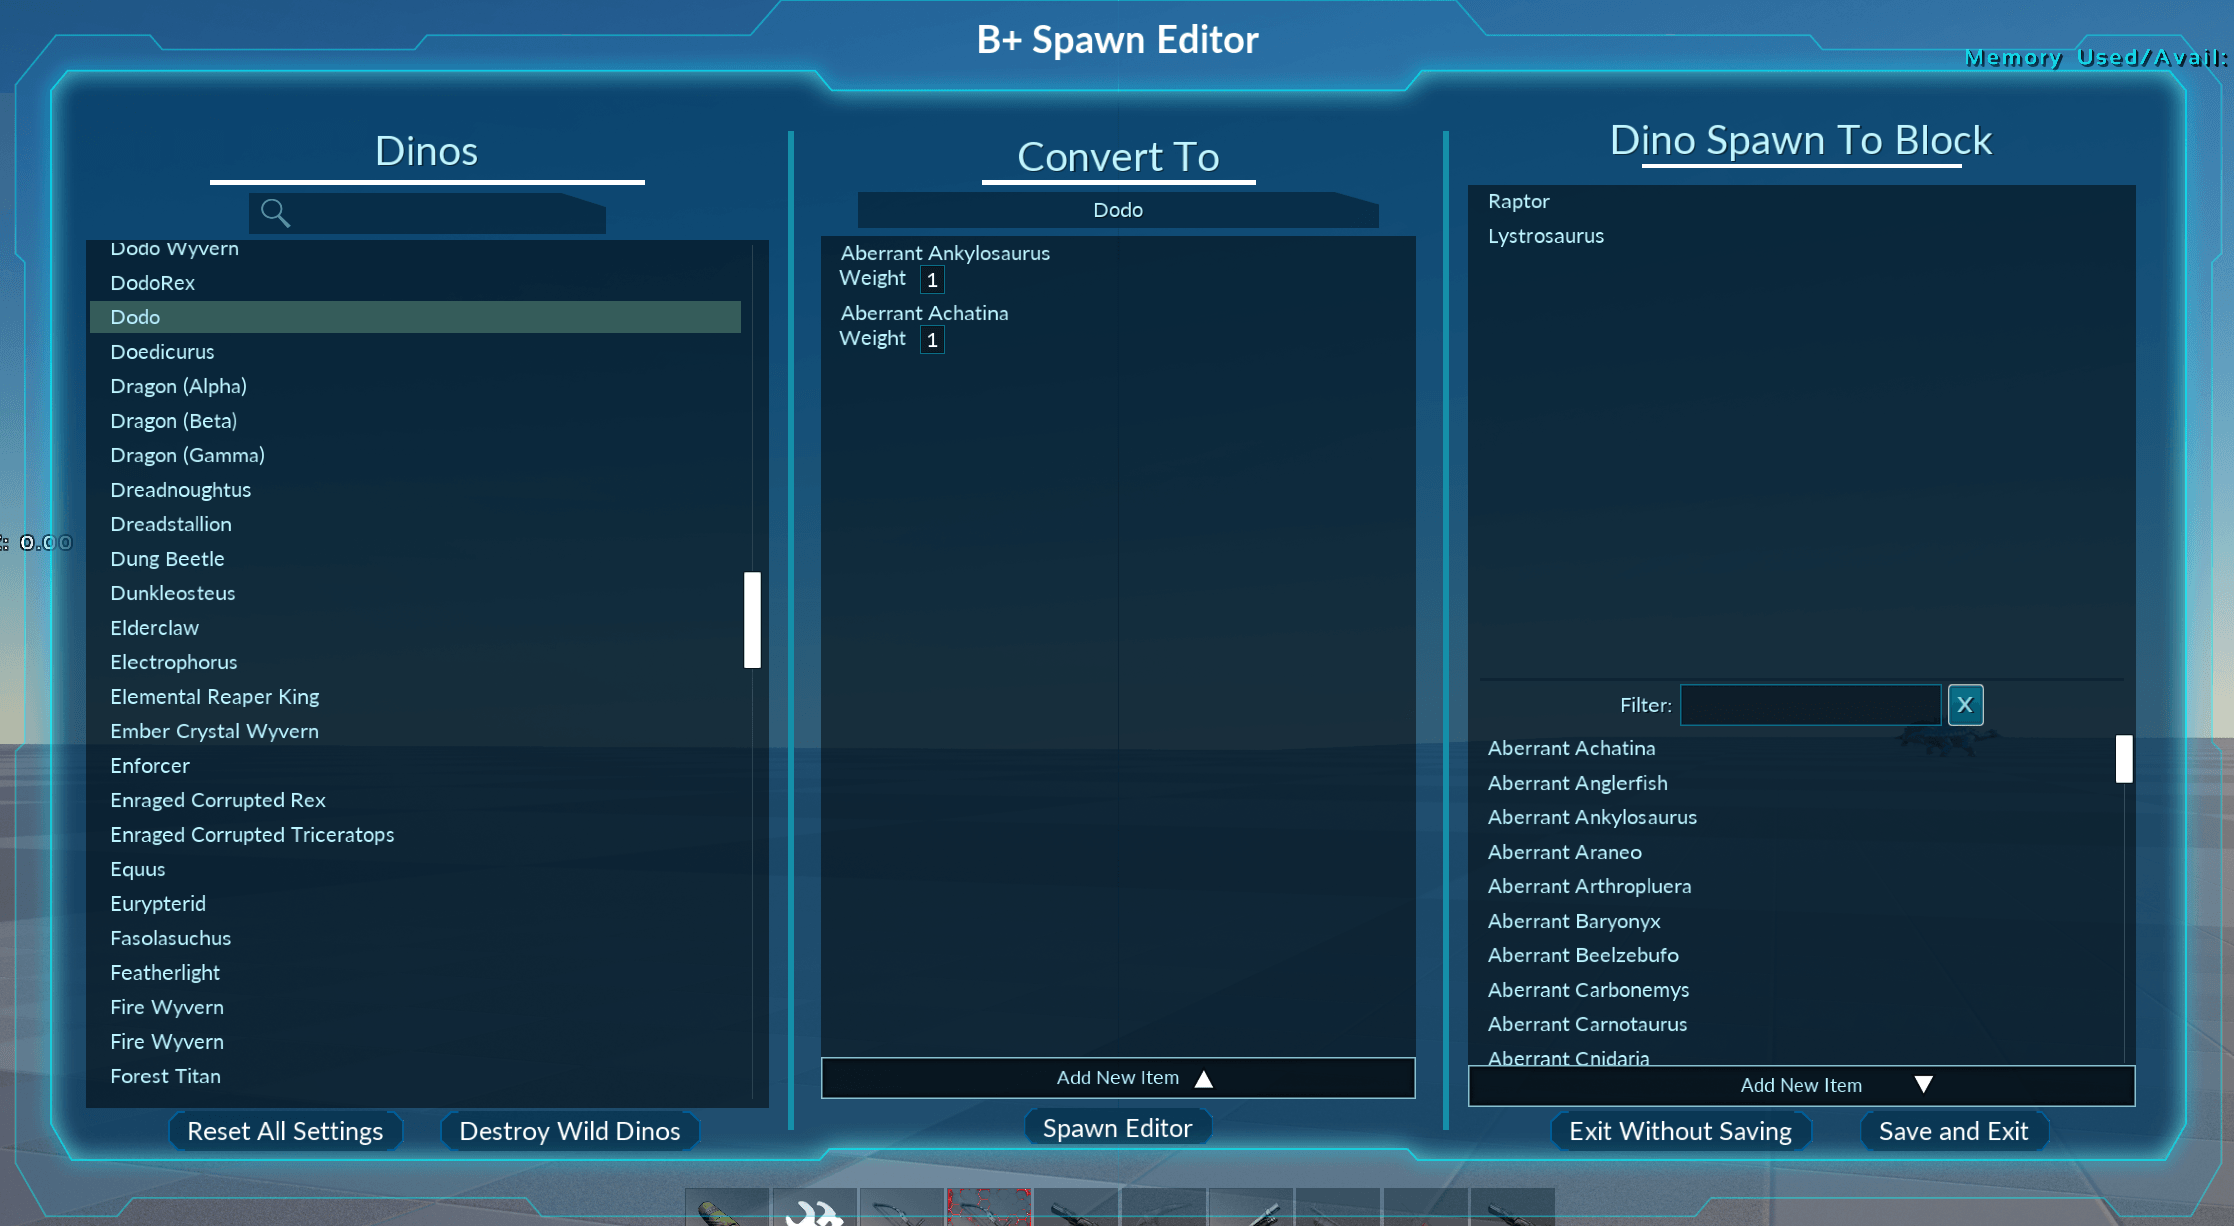Select Raptor in blocked spawns
Screen dimensions: 2234x1226
coord(1518,201)
